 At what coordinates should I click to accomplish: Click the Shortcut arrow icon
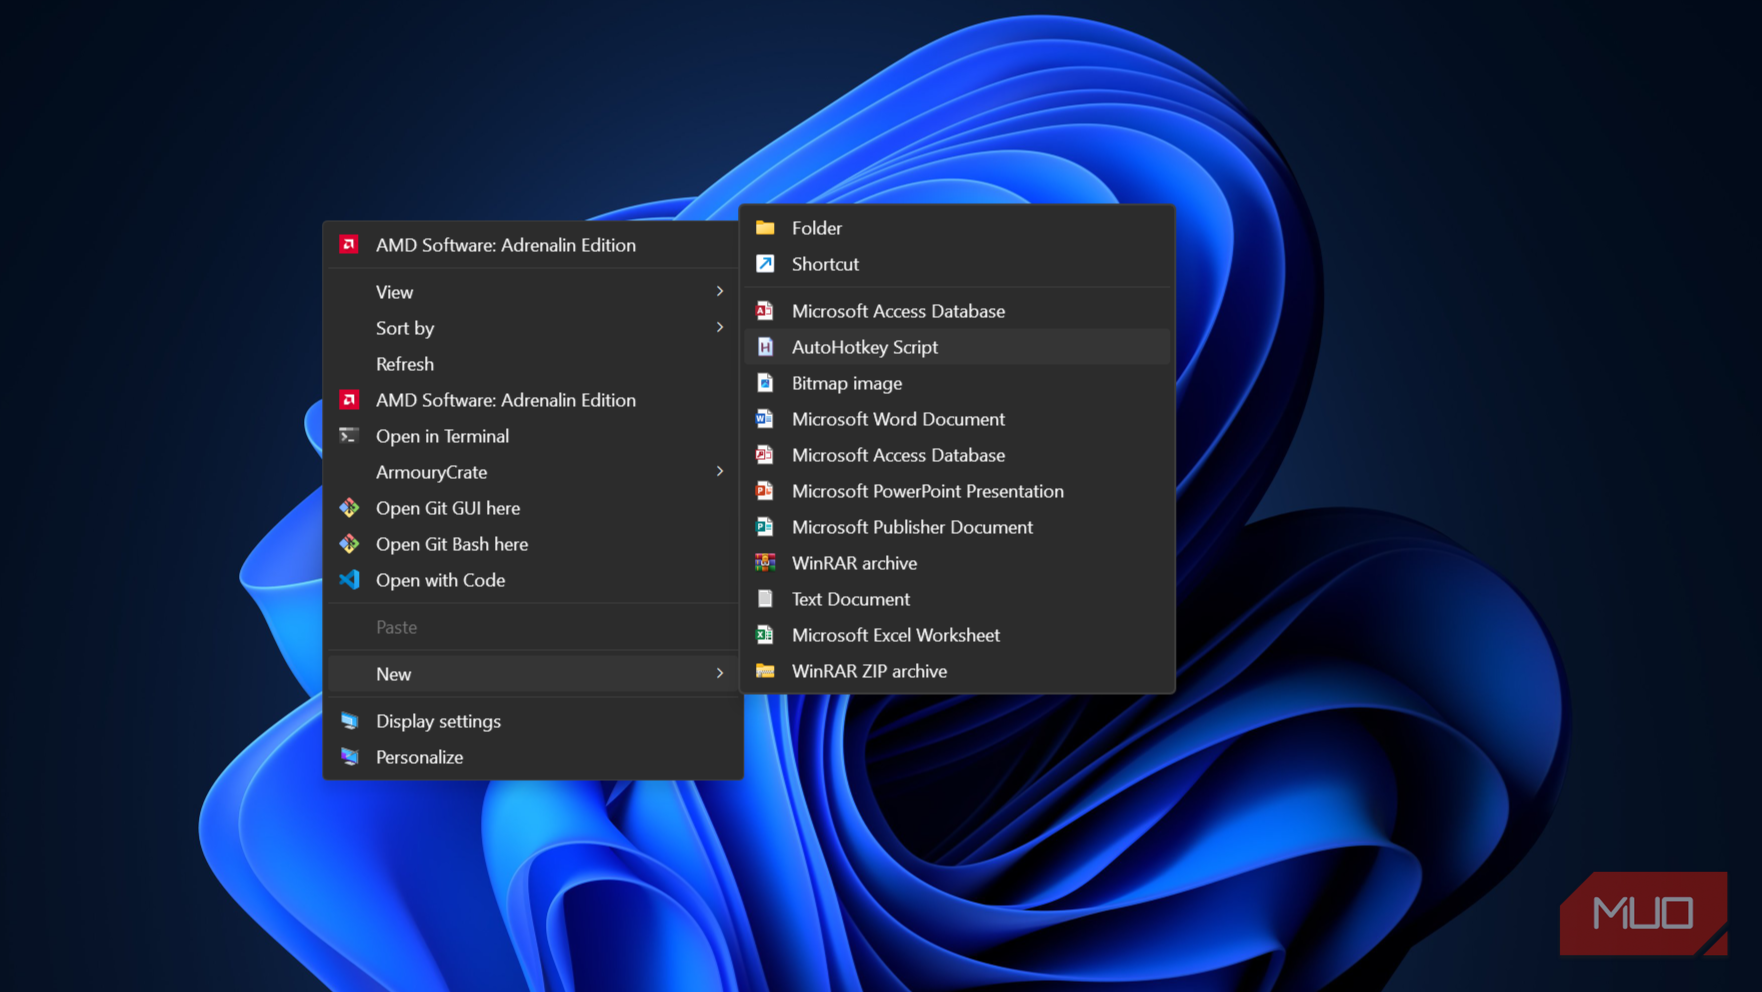[765, 264]
